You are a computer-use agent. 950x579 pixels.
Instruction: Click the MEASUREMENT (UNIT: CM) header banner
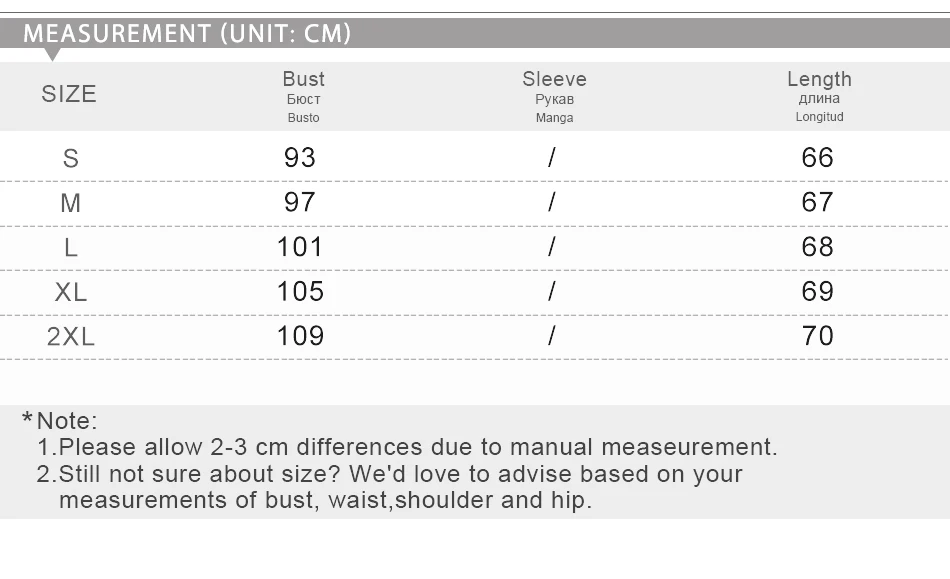[475, 33]
